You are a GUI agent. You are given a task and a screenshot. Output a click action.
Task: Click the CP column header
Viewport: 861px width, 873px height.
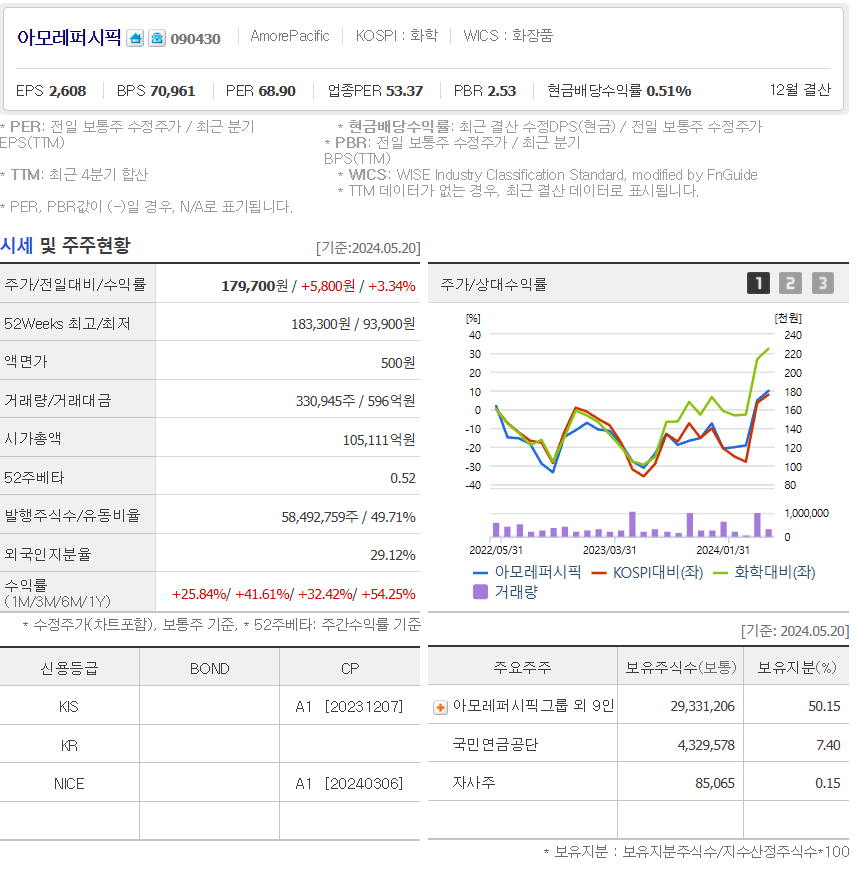click(x=350, y=668)
